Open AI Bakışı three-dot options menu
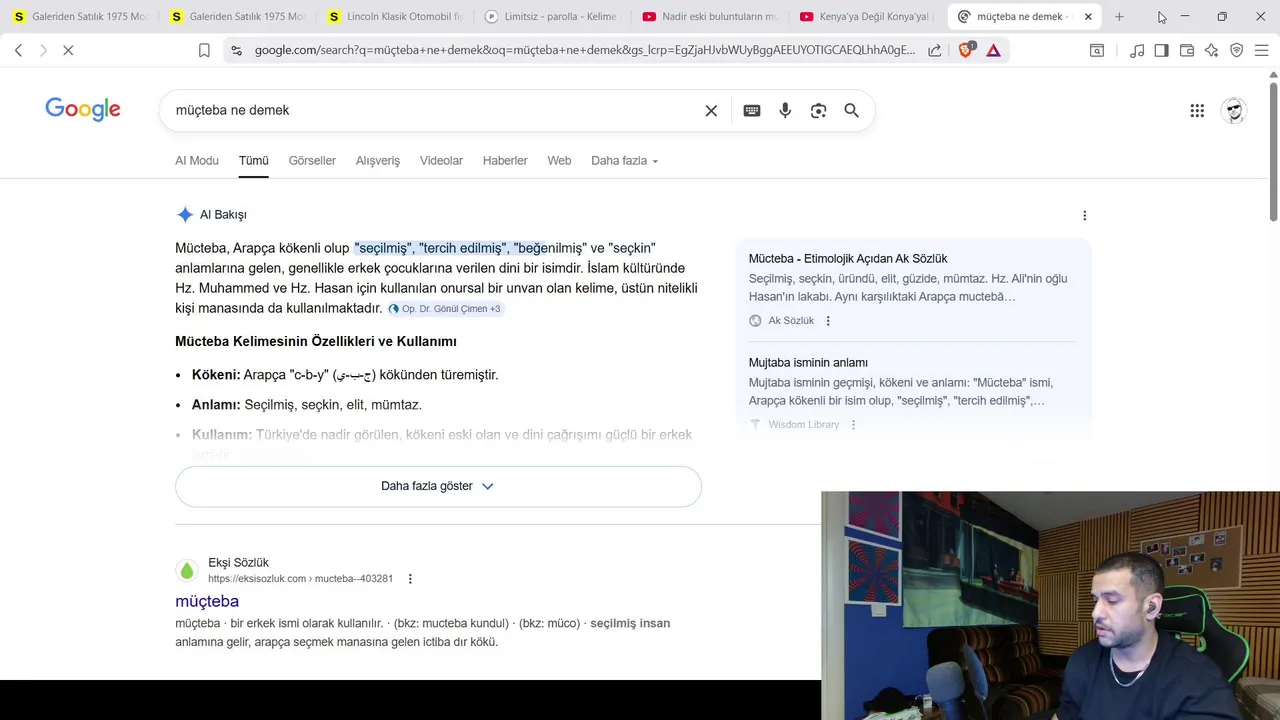The image size is (1280, 720). coord(1084,215)
